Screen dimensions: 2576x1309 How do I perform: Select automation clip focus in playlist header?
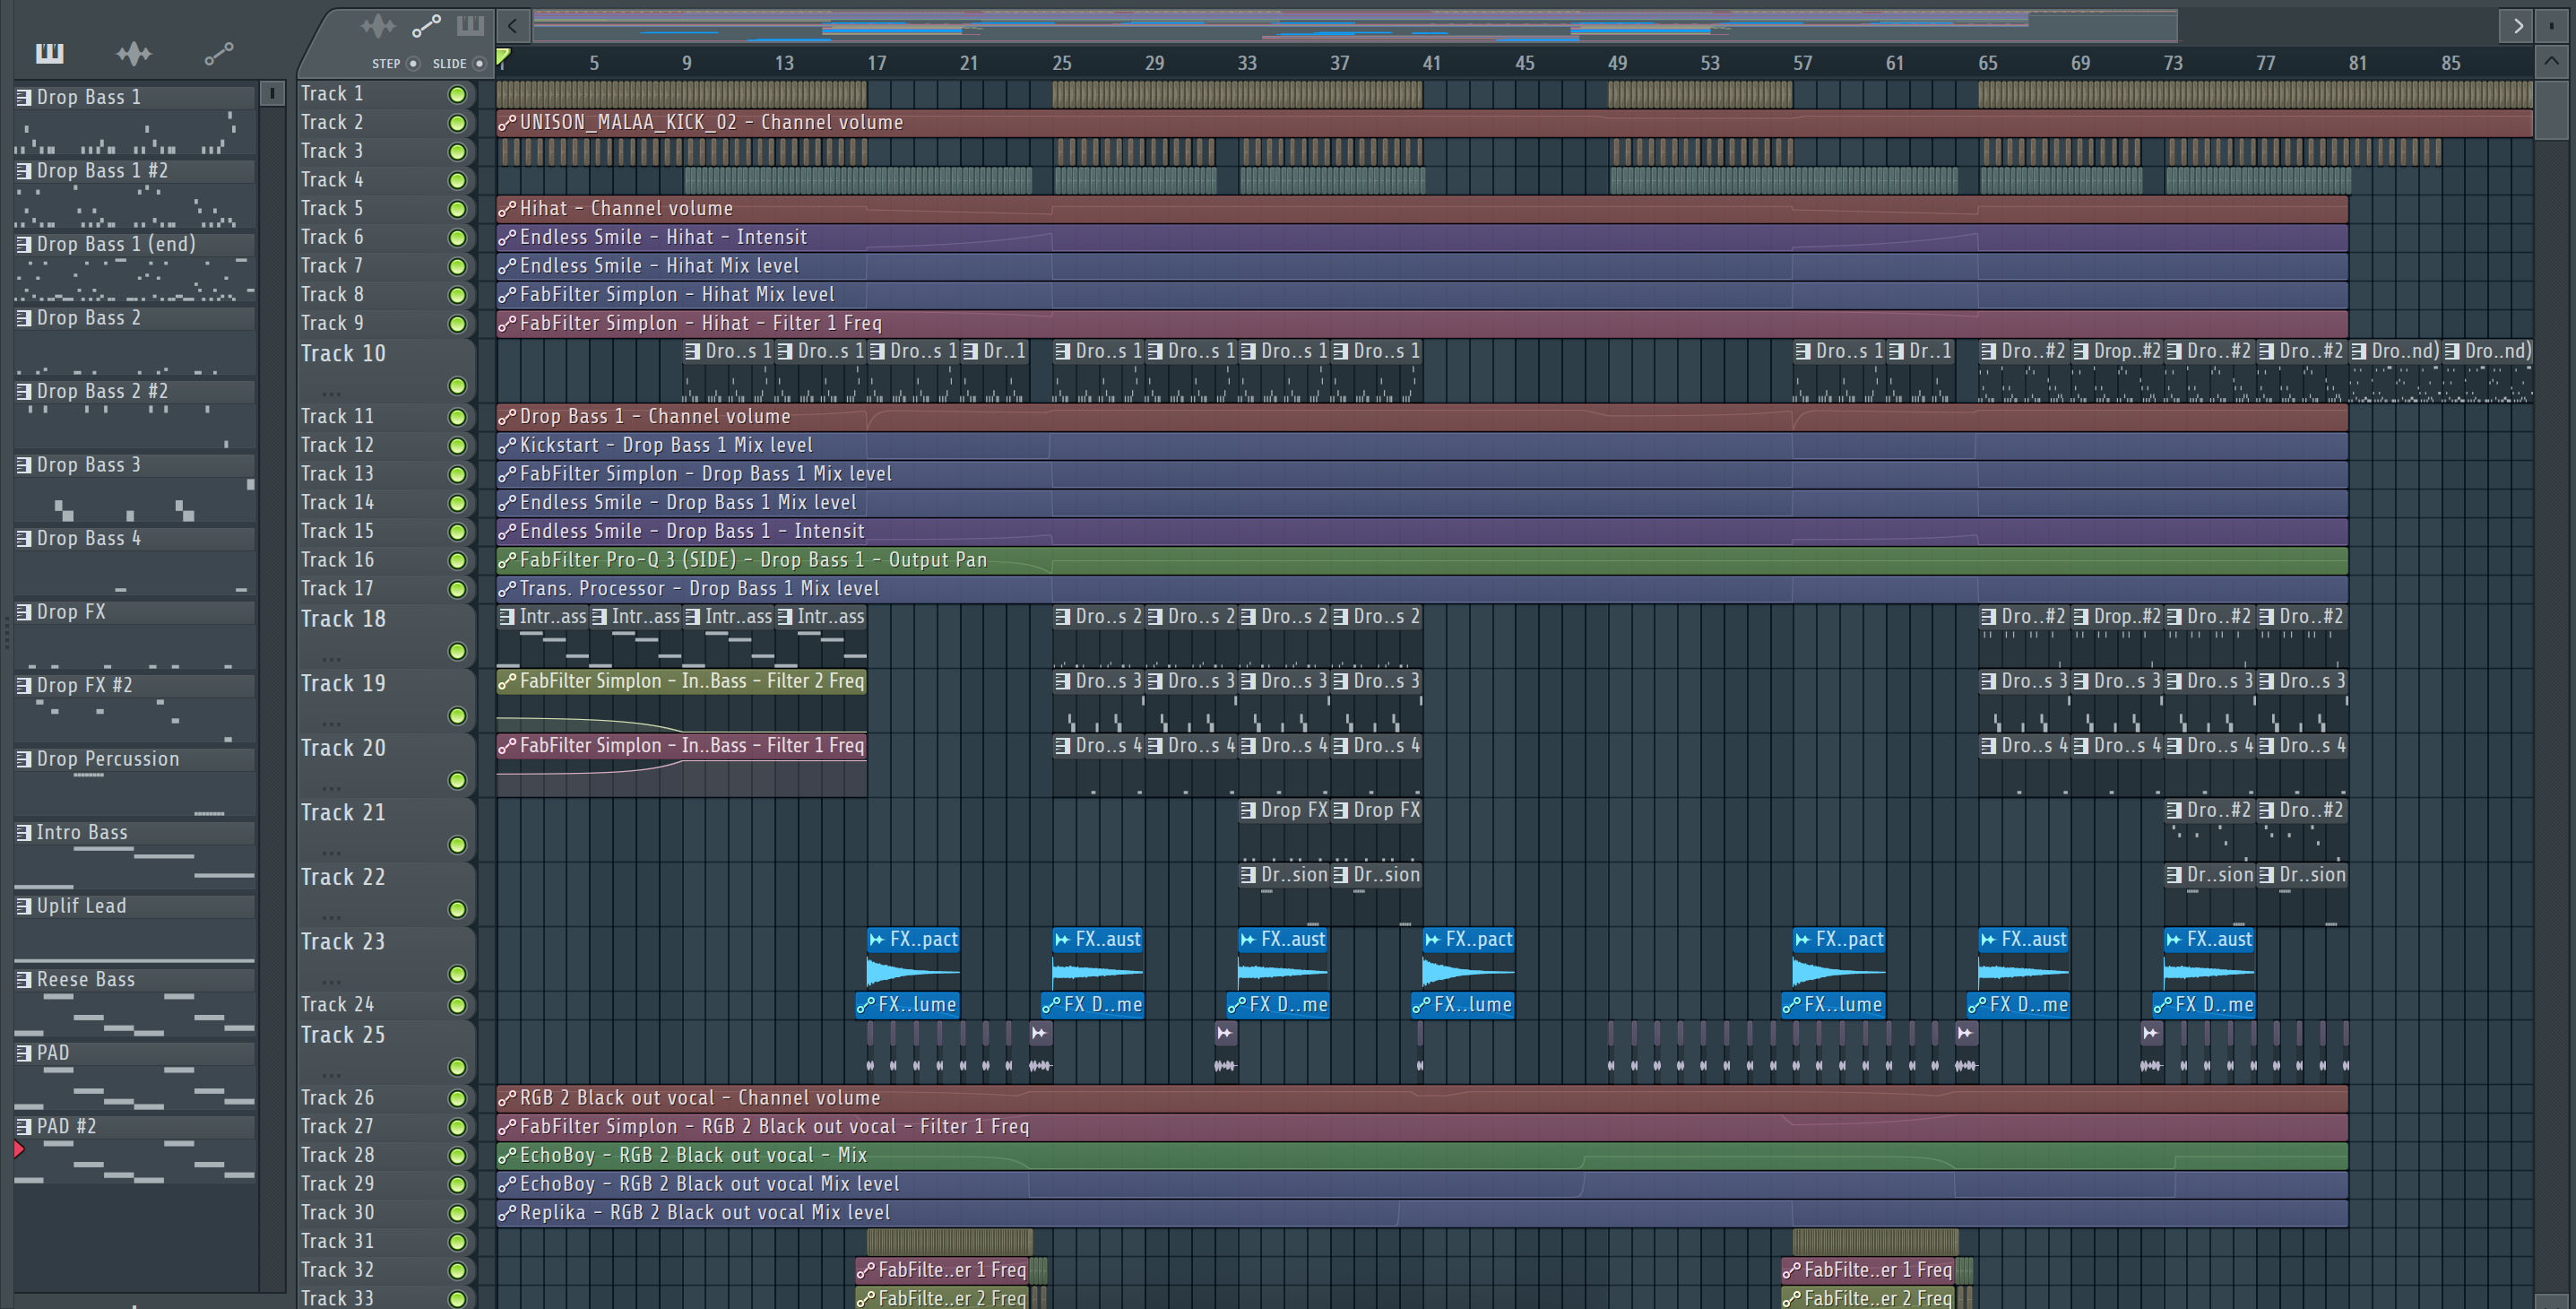click(x=426, y=26)
